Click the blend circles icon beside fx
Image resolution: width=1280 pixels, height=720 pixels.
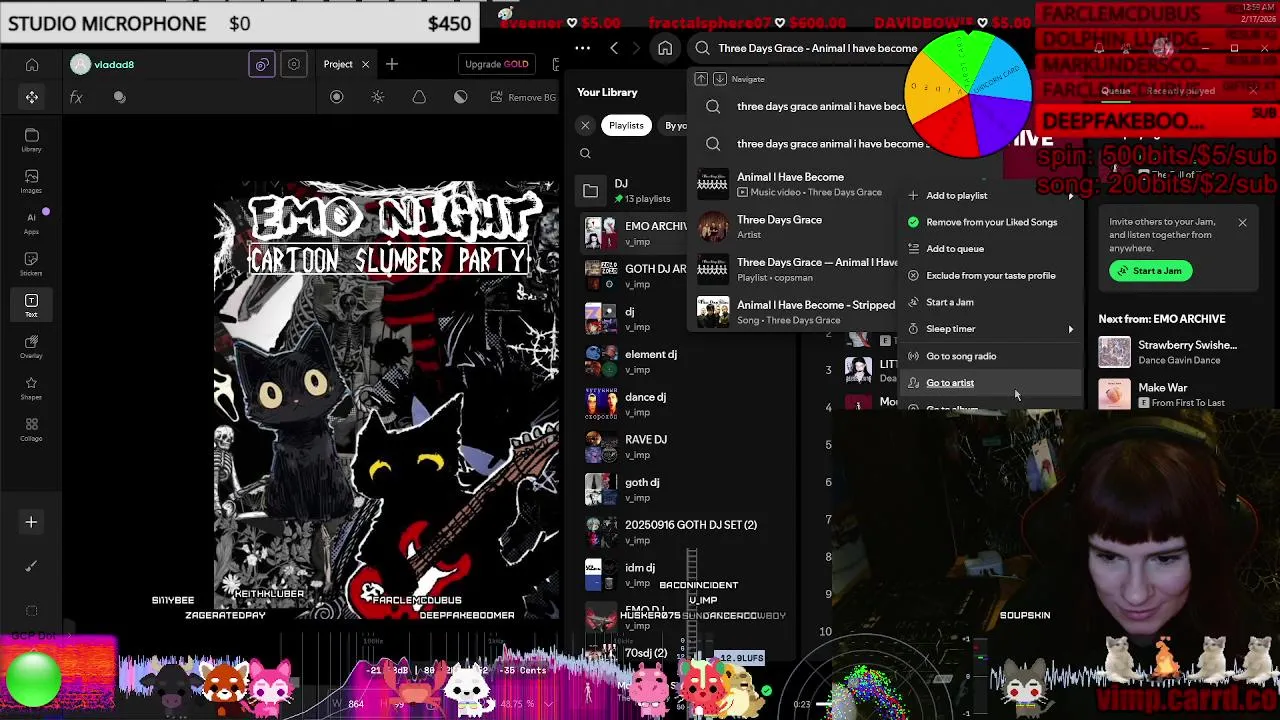tap(120, 97)
